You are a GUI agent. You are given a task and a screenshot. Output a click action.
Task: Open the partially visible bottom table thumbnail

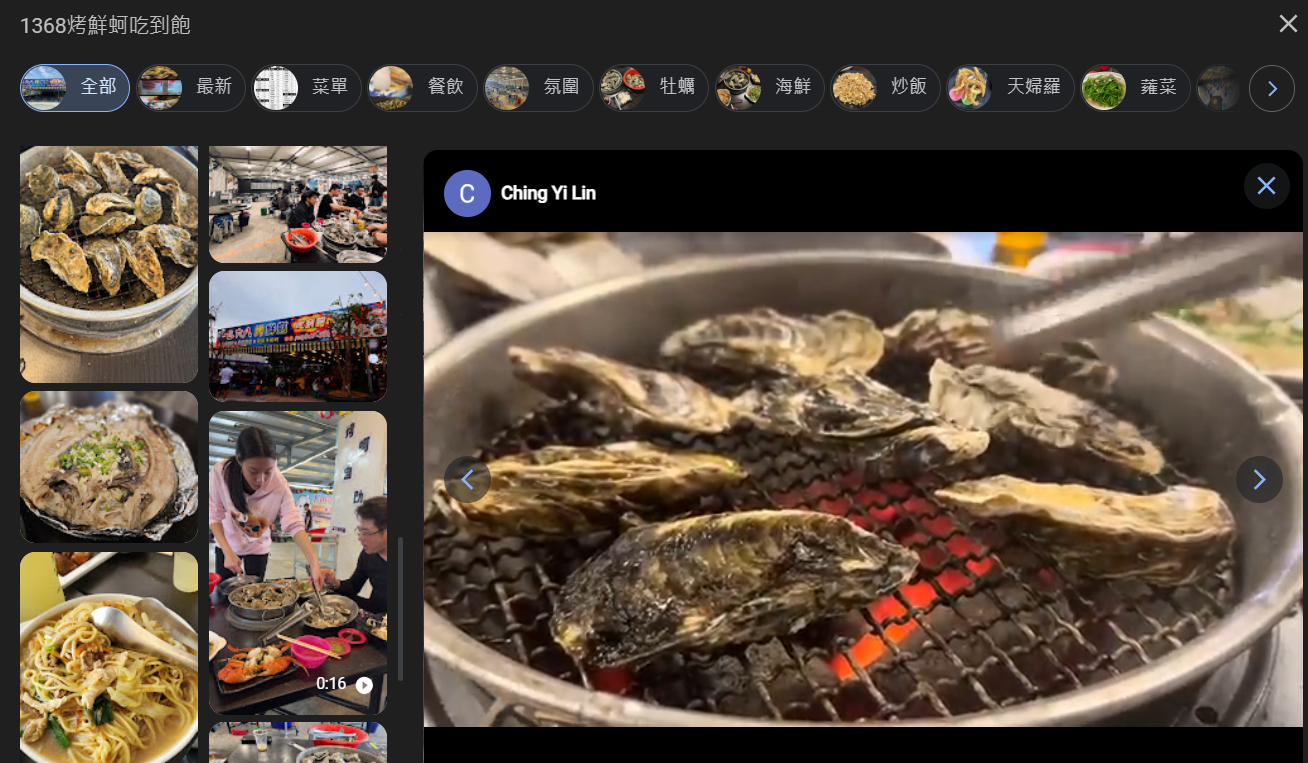[298, 743]
